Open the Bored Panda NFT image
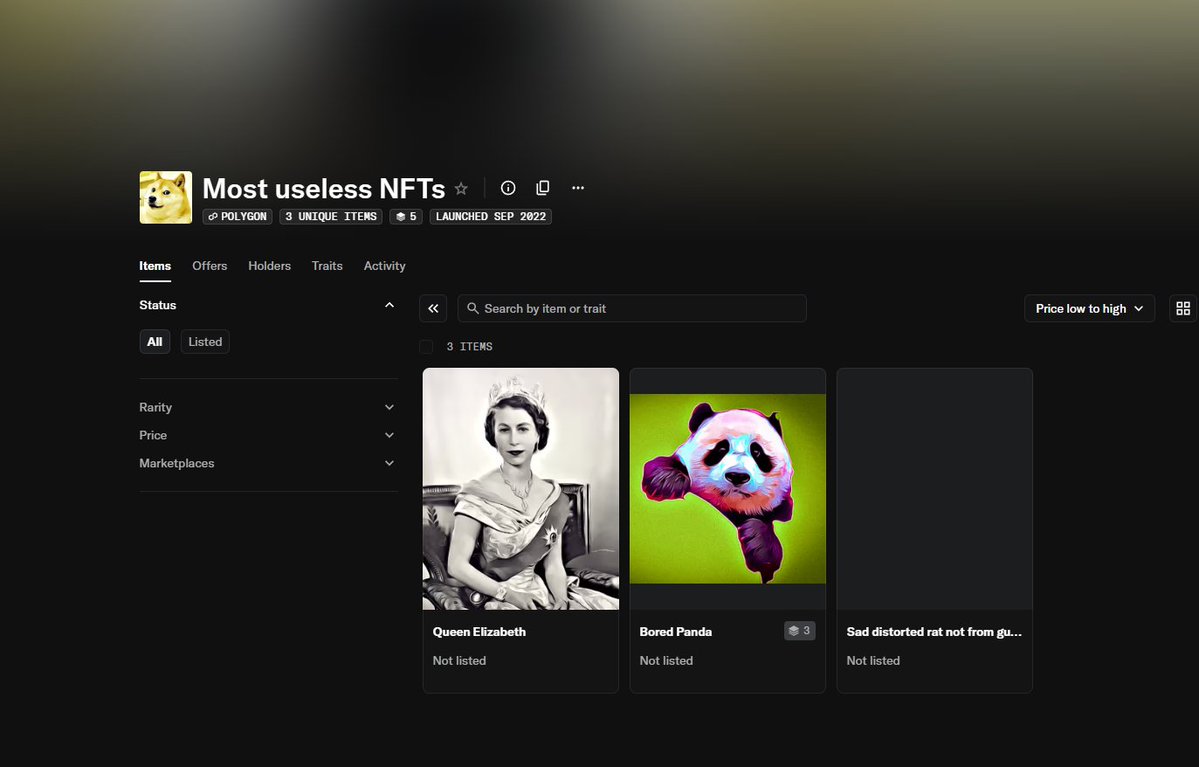This screenshot has width=1199, height=767. [x=727, y=489]
